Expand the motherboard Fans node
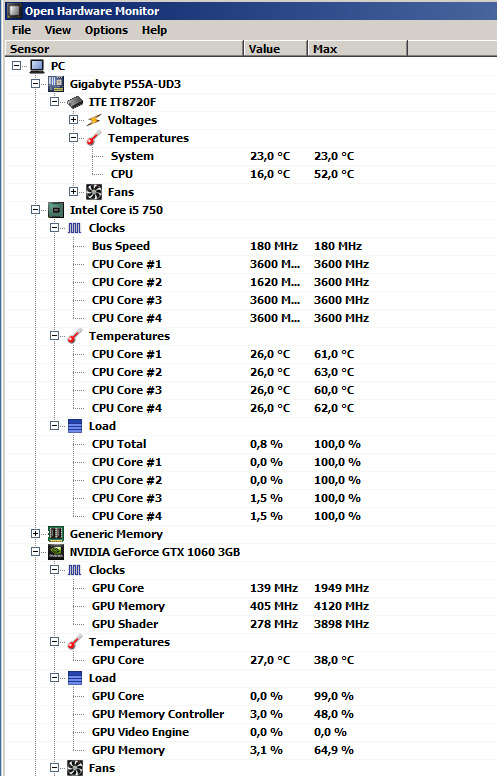Image resolution: width=497 pixels, height=776 pixels. (73, 192)
